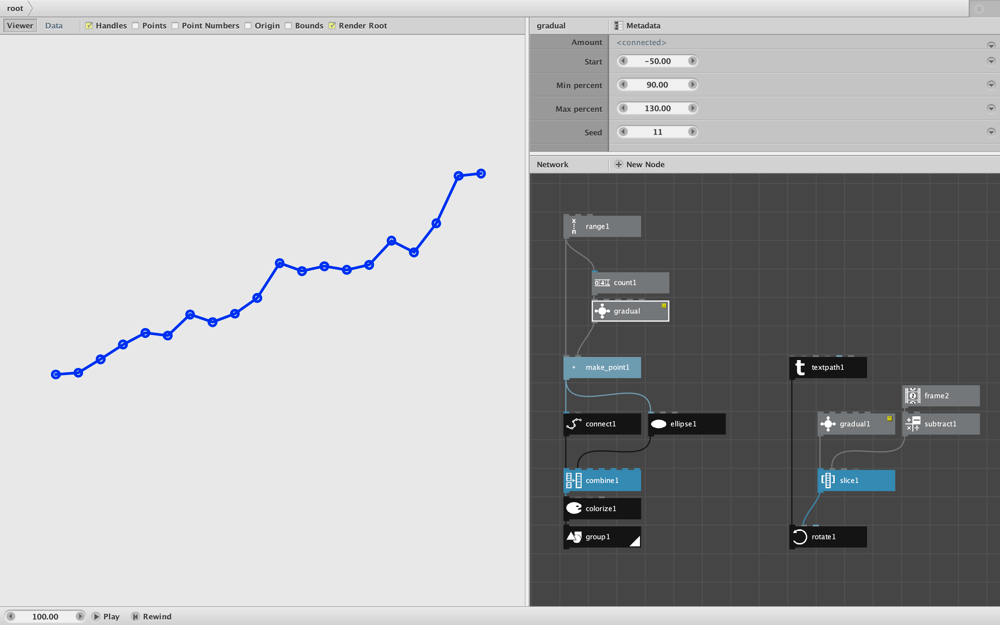Viewport: 1000px width, 625px height.
Task: Open the Max percent dropdown arrow
Action: (991, 108)
